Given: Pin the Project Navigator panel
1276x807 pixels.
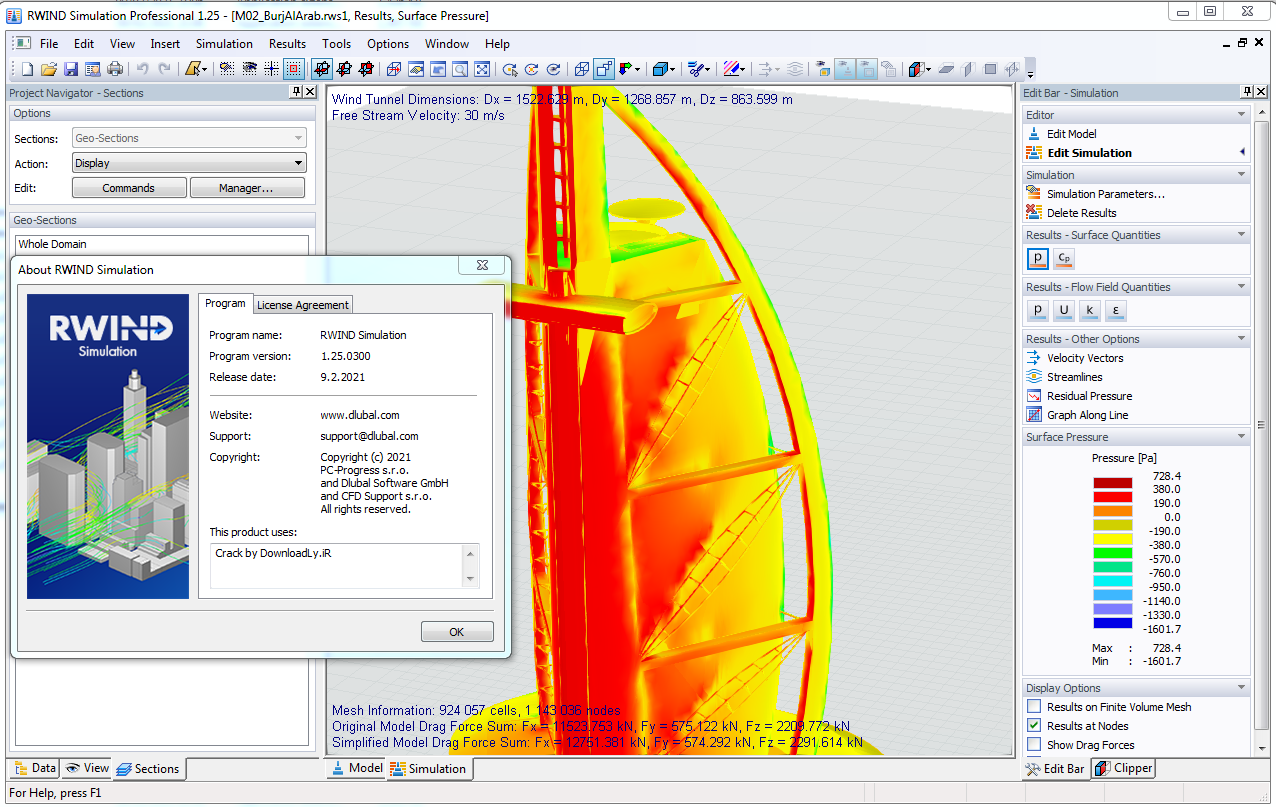Looking at the screenshot, I should coord(296,92).
